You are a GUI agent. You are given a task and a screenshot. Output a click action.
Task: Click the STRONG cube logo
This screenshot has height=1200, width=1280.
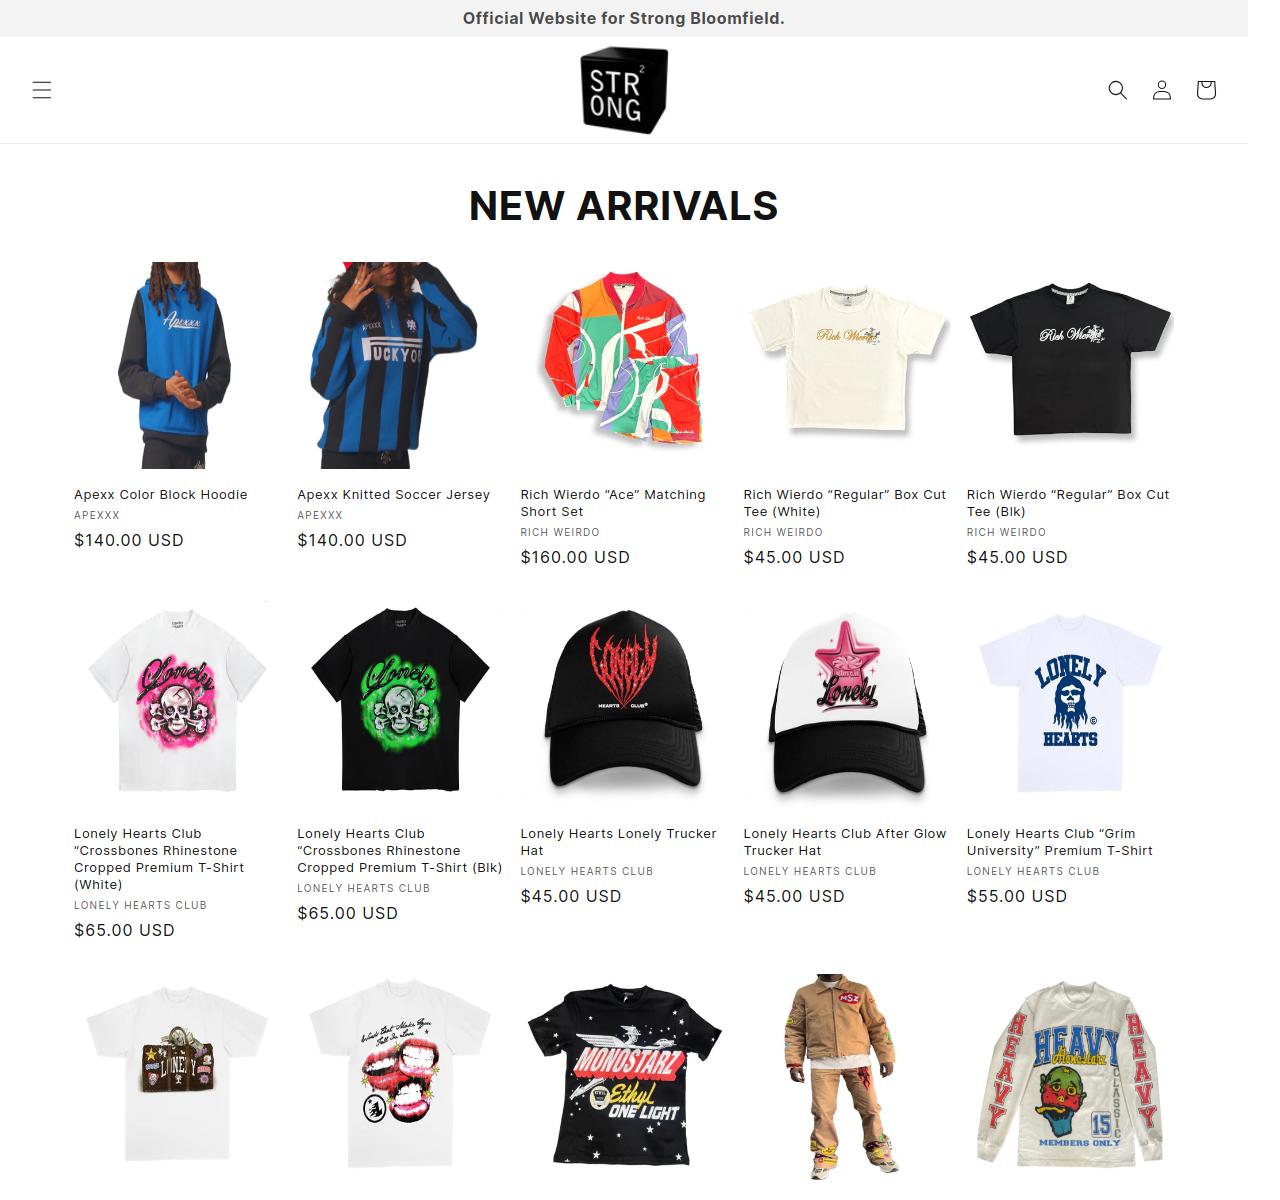(624, 90)
